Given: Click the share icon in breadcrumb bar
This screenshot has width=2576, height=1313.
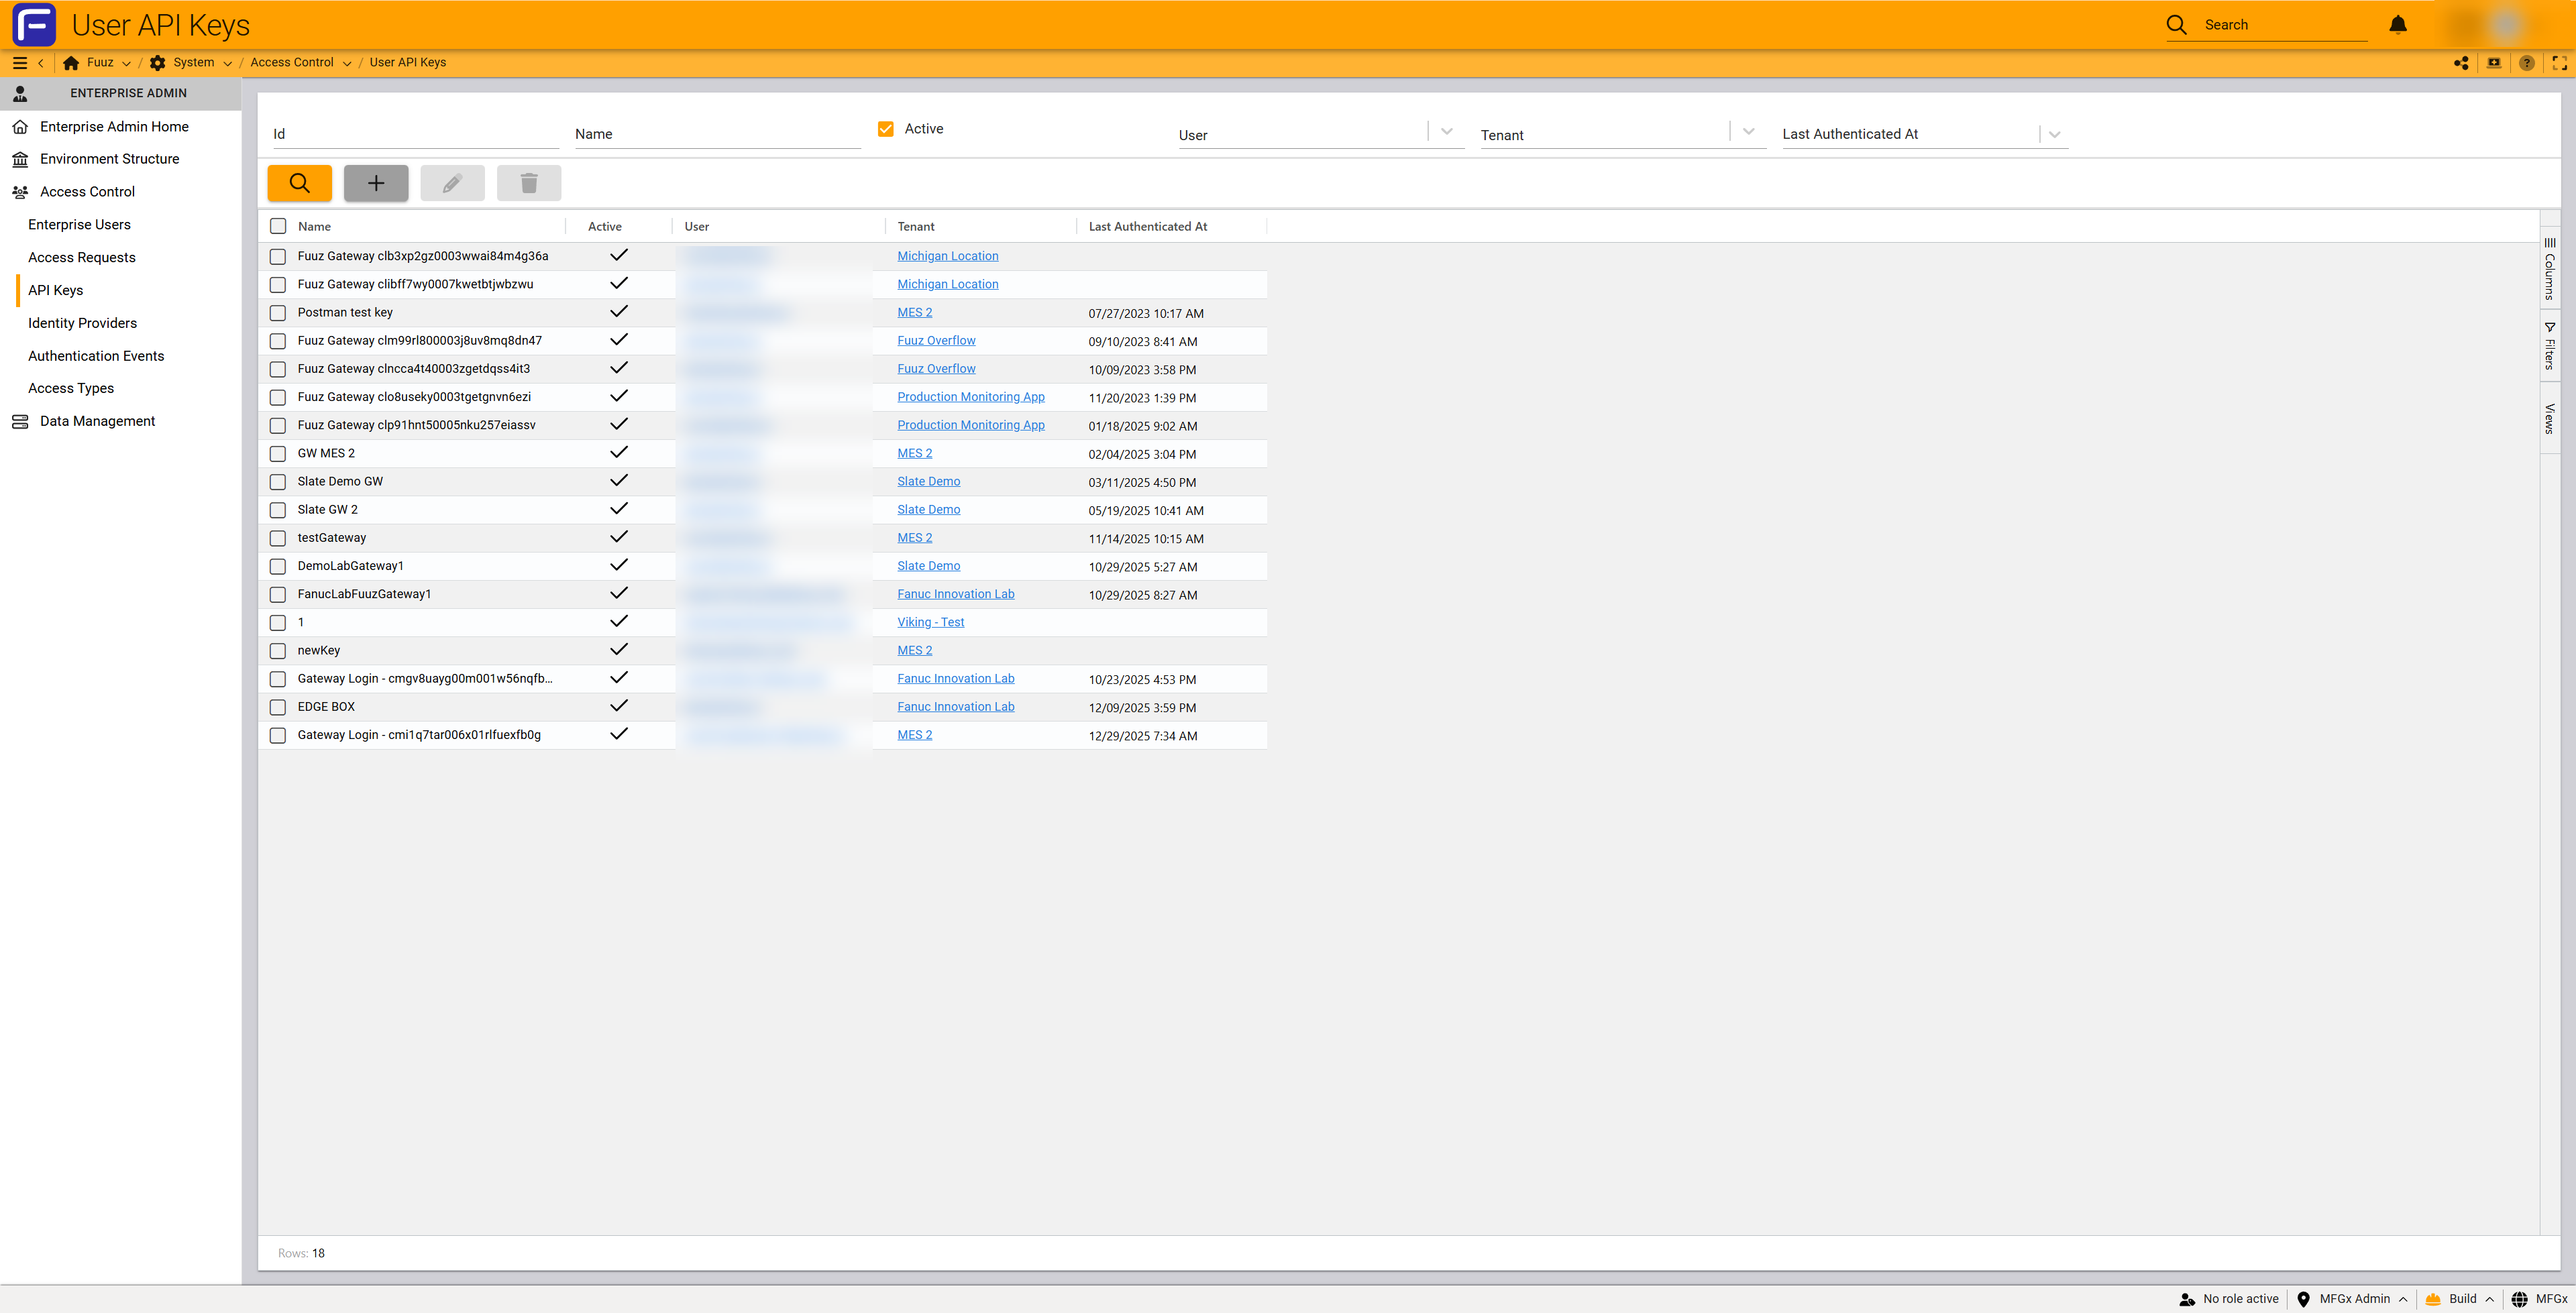Looking at the screenshot, I should tap(2461, 63).
